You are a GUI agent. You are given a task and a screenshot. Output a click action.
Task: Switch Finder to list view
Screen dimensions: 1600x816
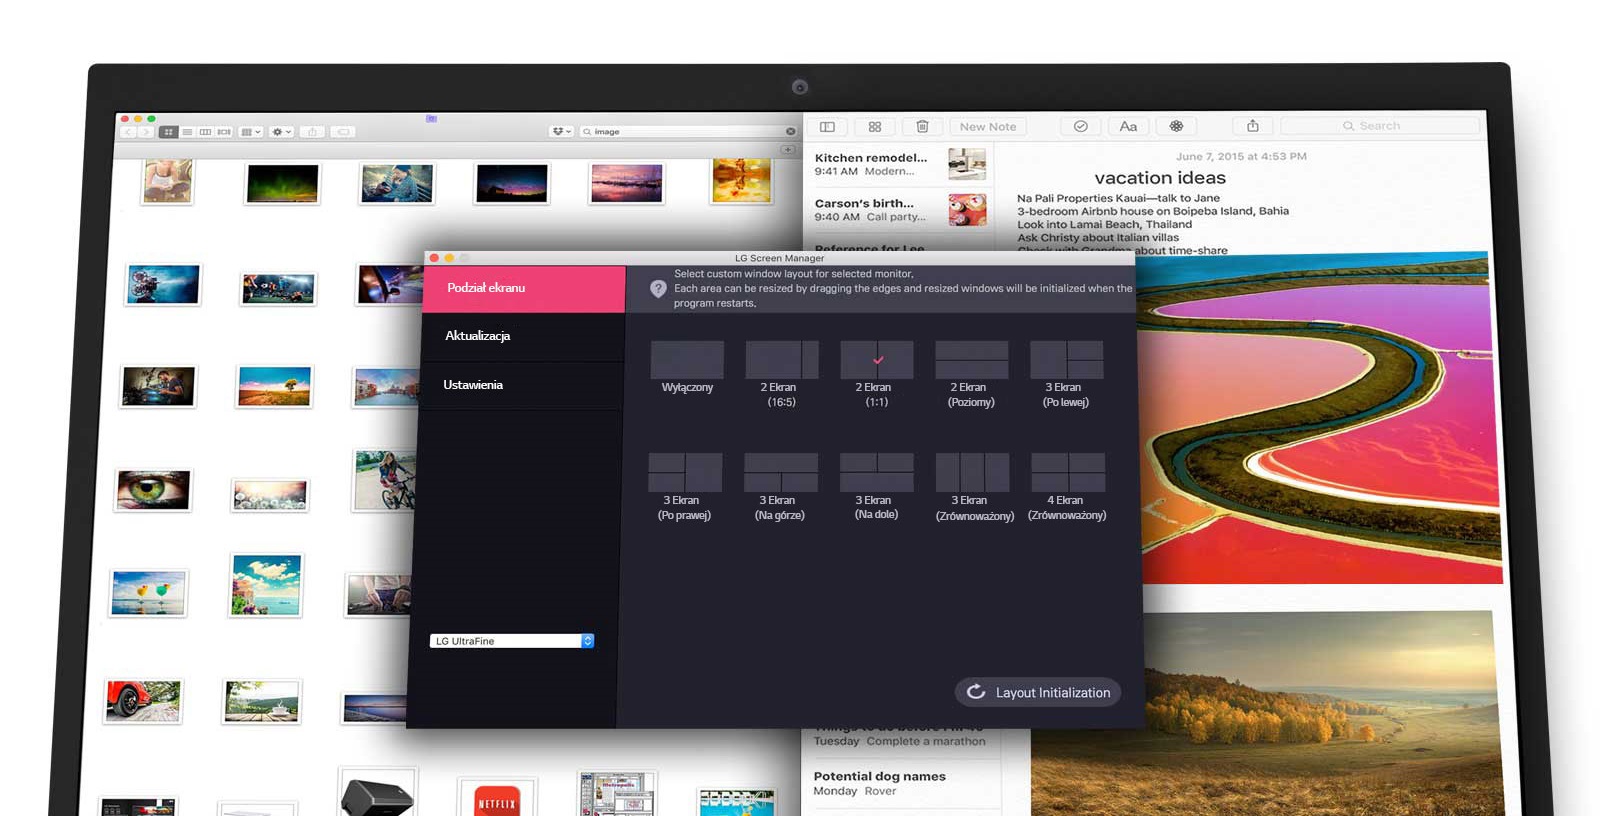[187, 132]
